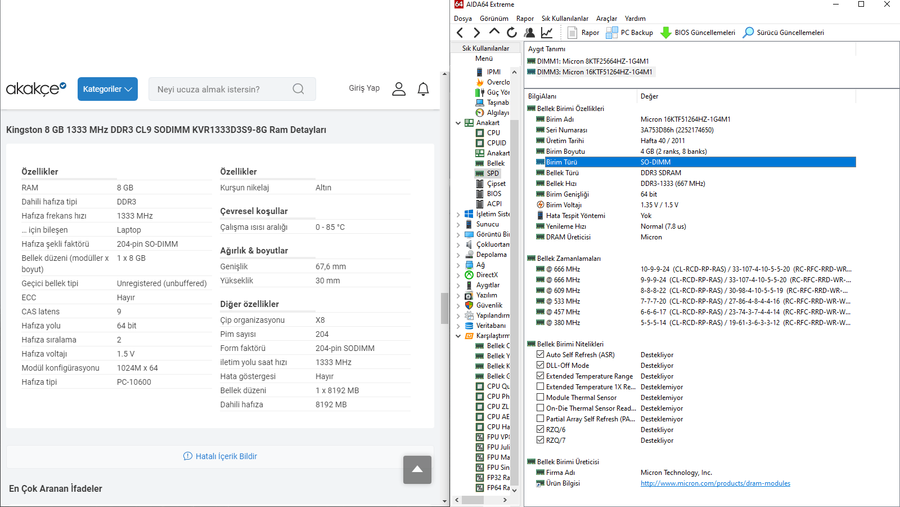Toggle Extended Temperature Range checkbox
Viewport: 900px width, 507px height.
click(x=540, y=376)
